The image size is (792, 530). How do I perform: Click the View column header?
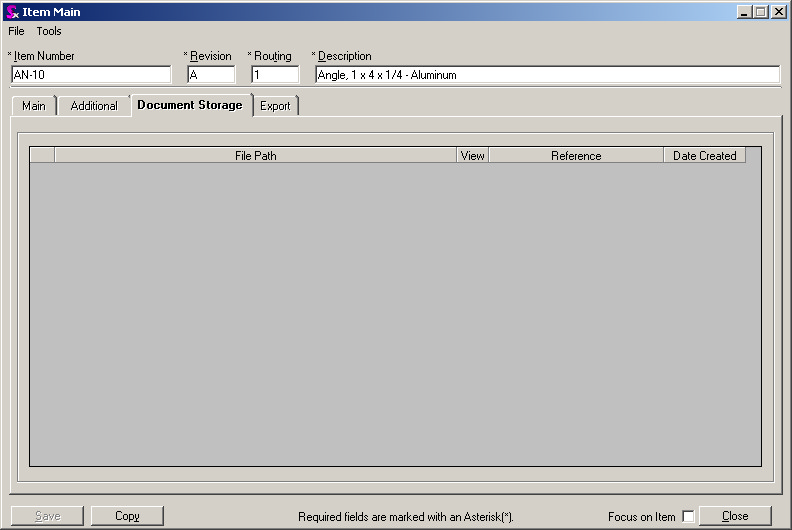point(472,156)
